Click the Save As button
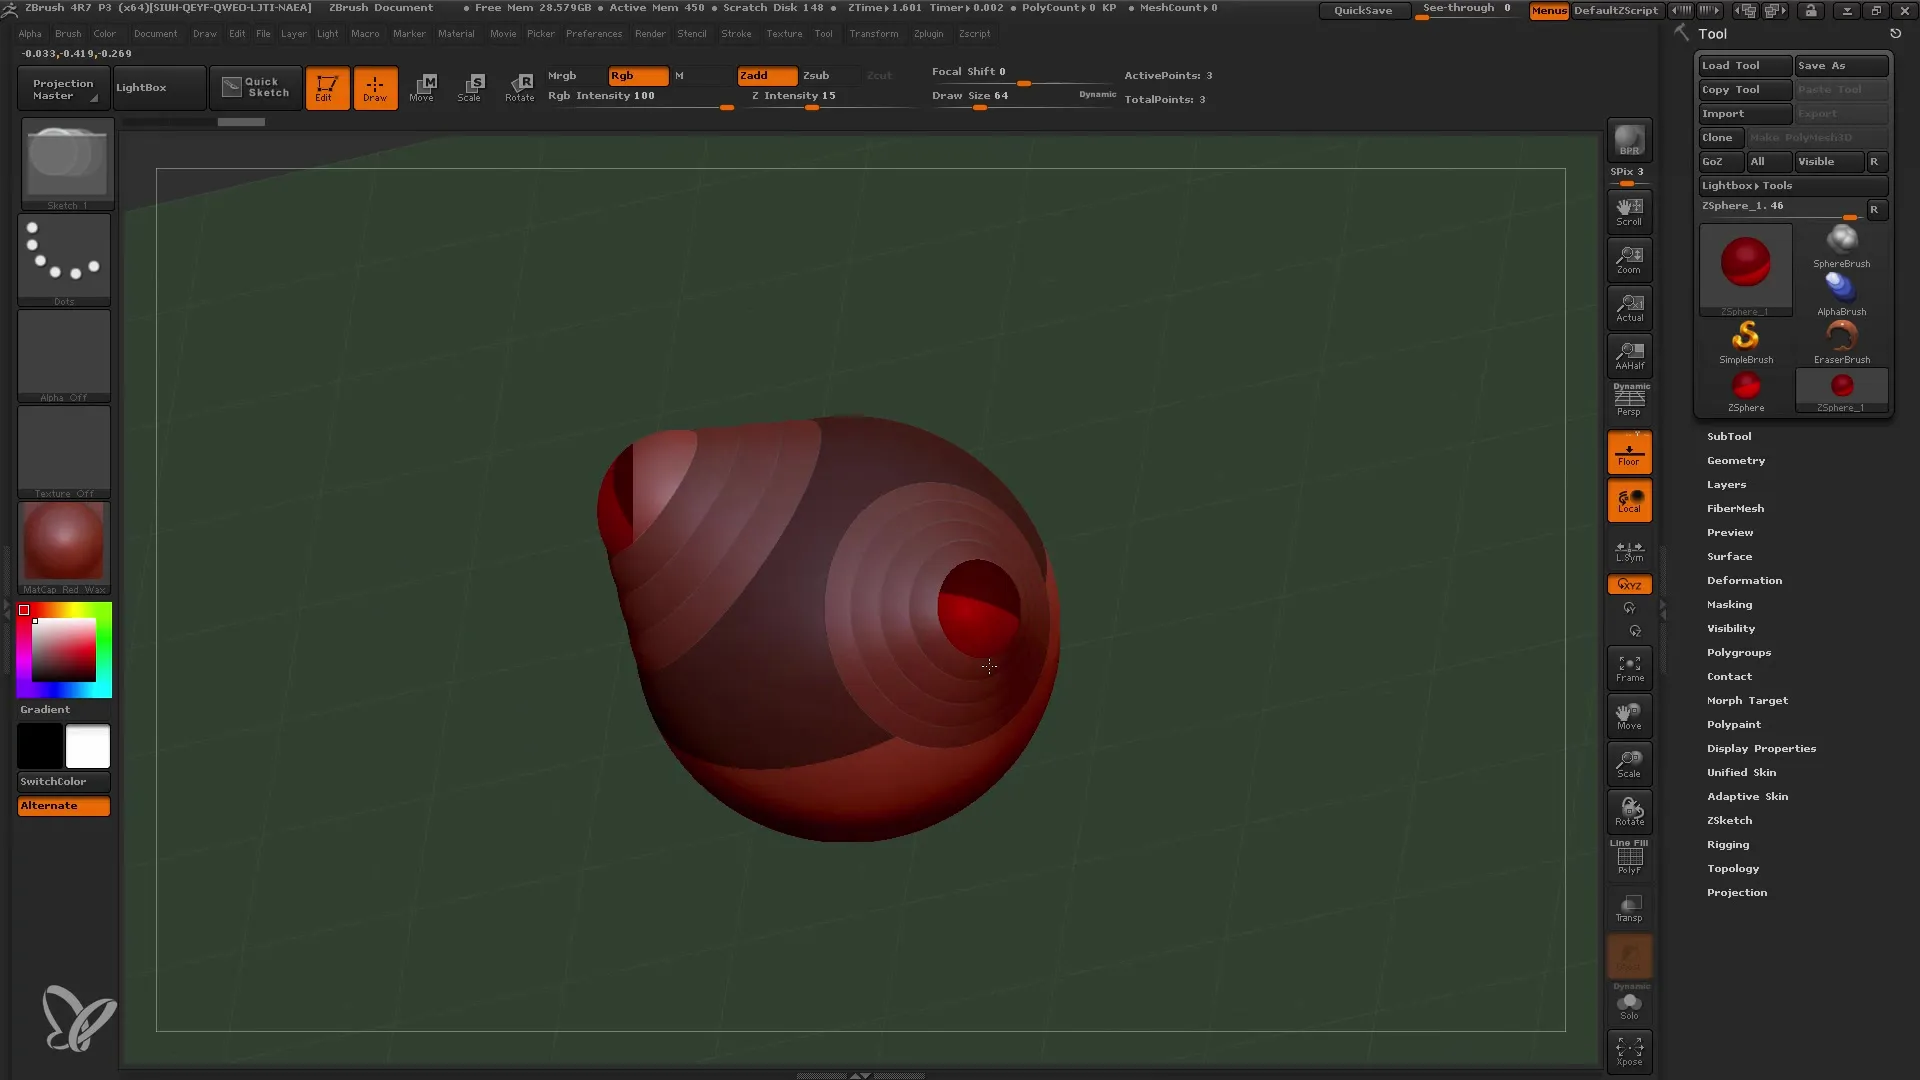This screenshot has width=1920, height=1080. coord(1838,65)
